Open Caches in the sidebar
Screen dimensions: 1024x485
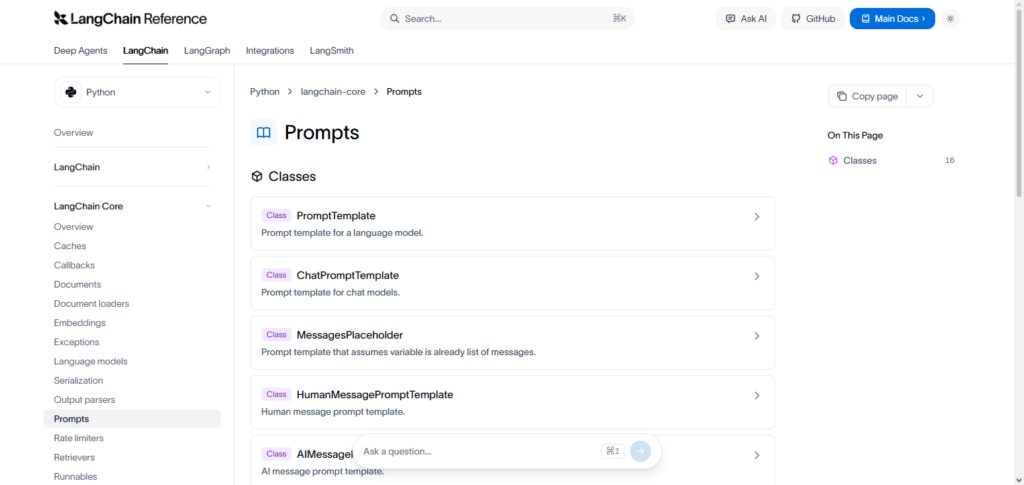pyautogui.click(x=70, y=246)
